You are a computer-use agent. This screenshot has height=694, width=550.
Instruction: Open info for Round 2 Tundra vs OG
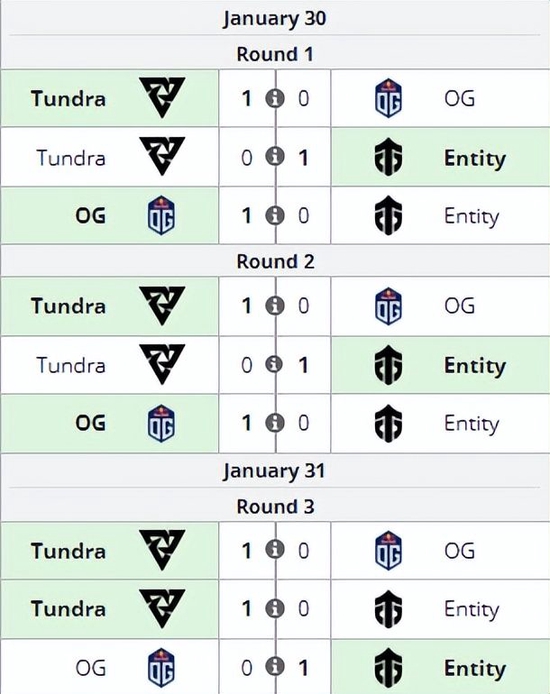click(275, 306)
